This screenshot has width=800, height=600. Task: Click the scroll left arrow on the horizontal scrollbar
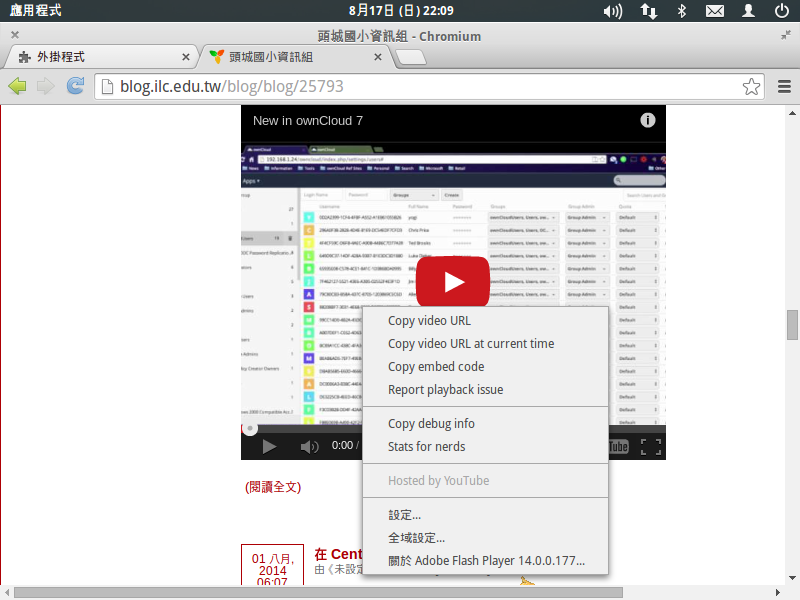tap(7, 592)
